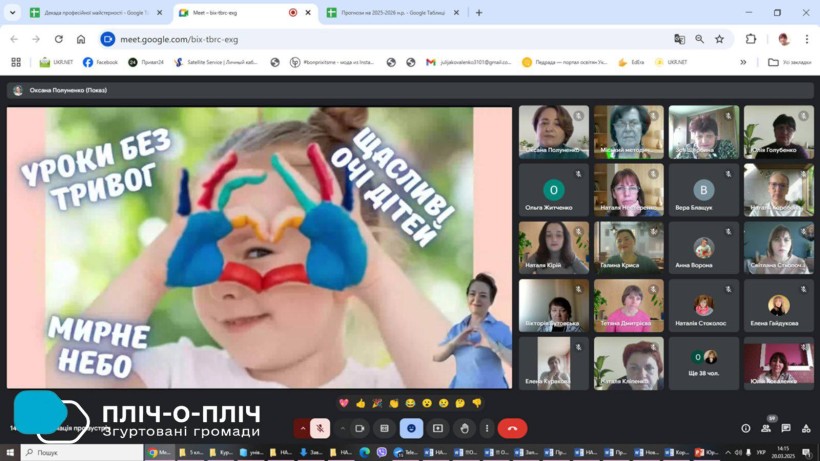Viewport: 820px width, 461px height.
Task: Open the Windows notification center icon
Action: [x=807, y=452]
